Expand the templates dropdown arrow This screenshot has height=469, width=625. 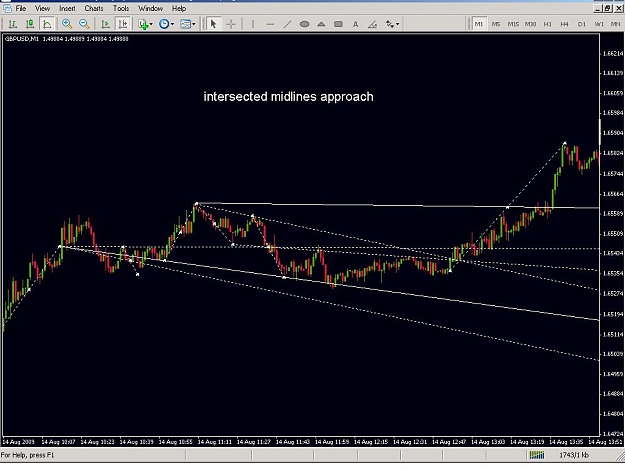tap(194, 24)
